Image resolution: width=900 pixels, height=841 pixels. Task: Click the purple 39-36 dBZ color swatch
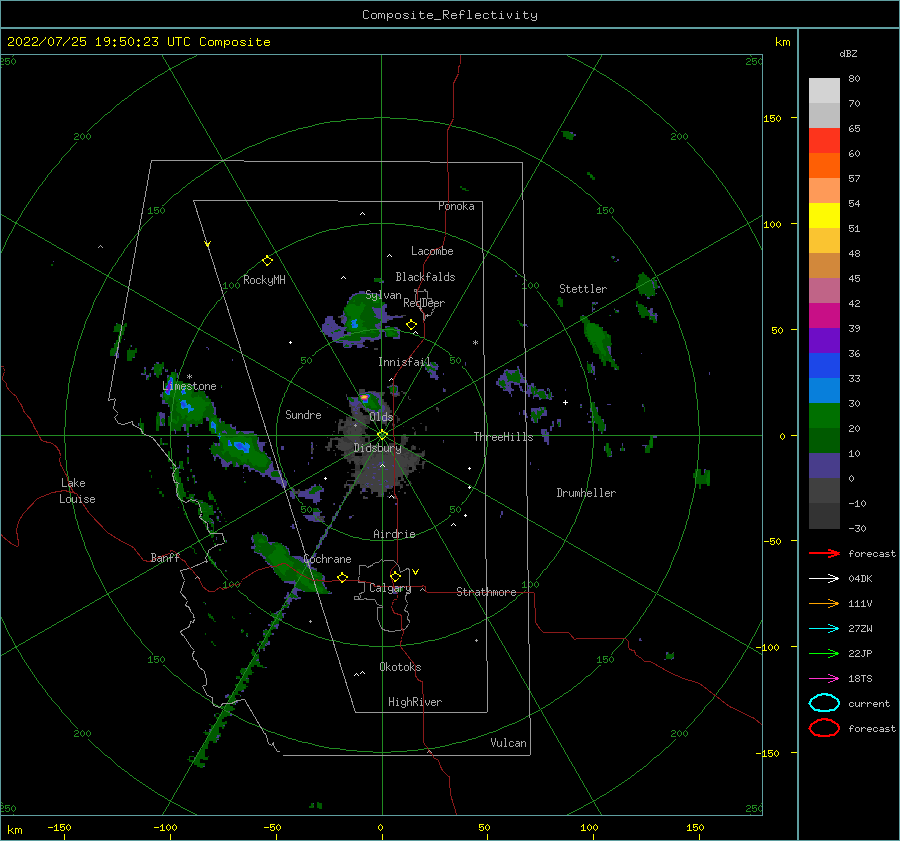(x=824, y=341)
